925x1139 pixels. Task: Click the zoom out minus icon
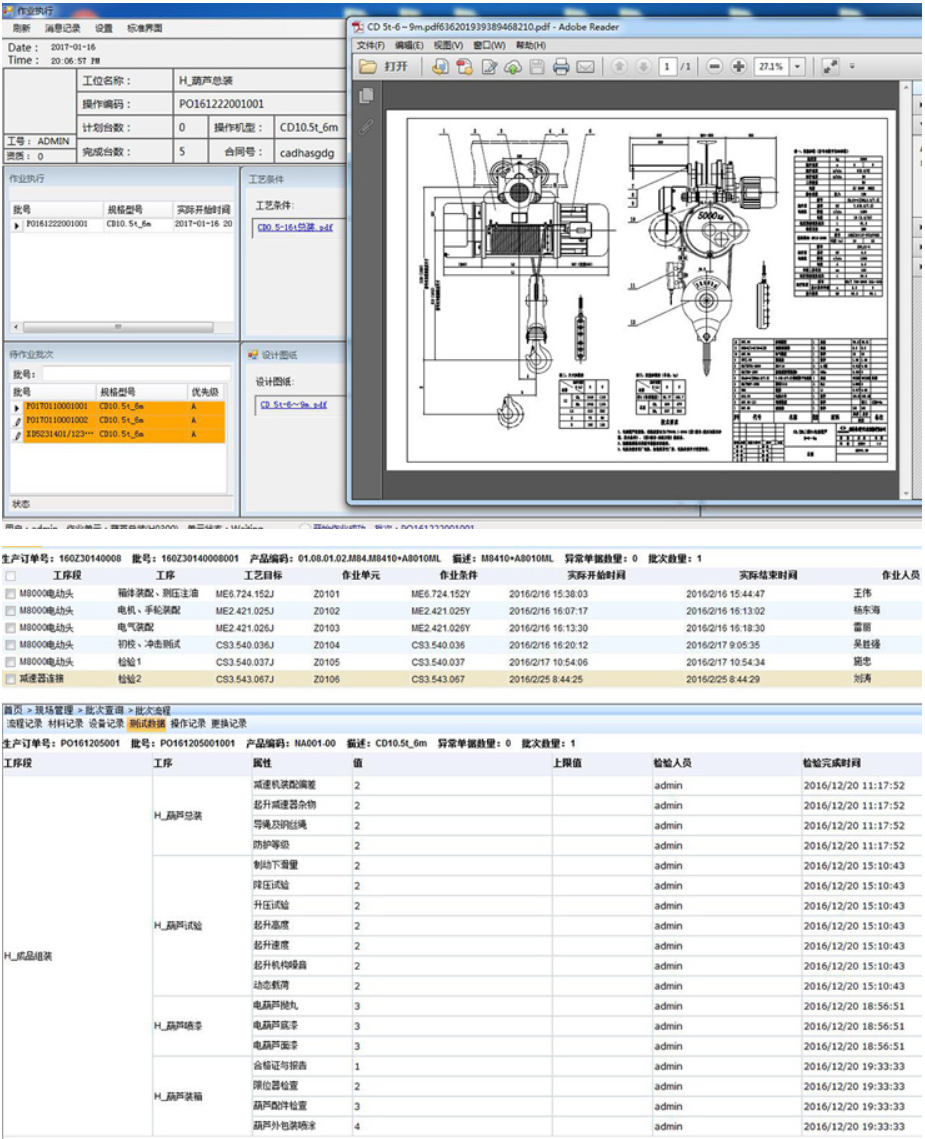714,67
